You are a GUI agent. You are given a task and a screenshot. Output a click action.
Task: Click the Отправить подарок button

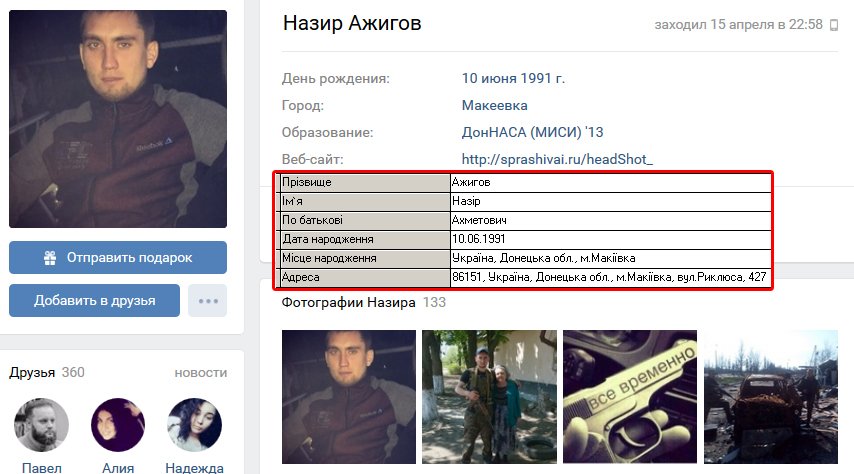[118, 258]
